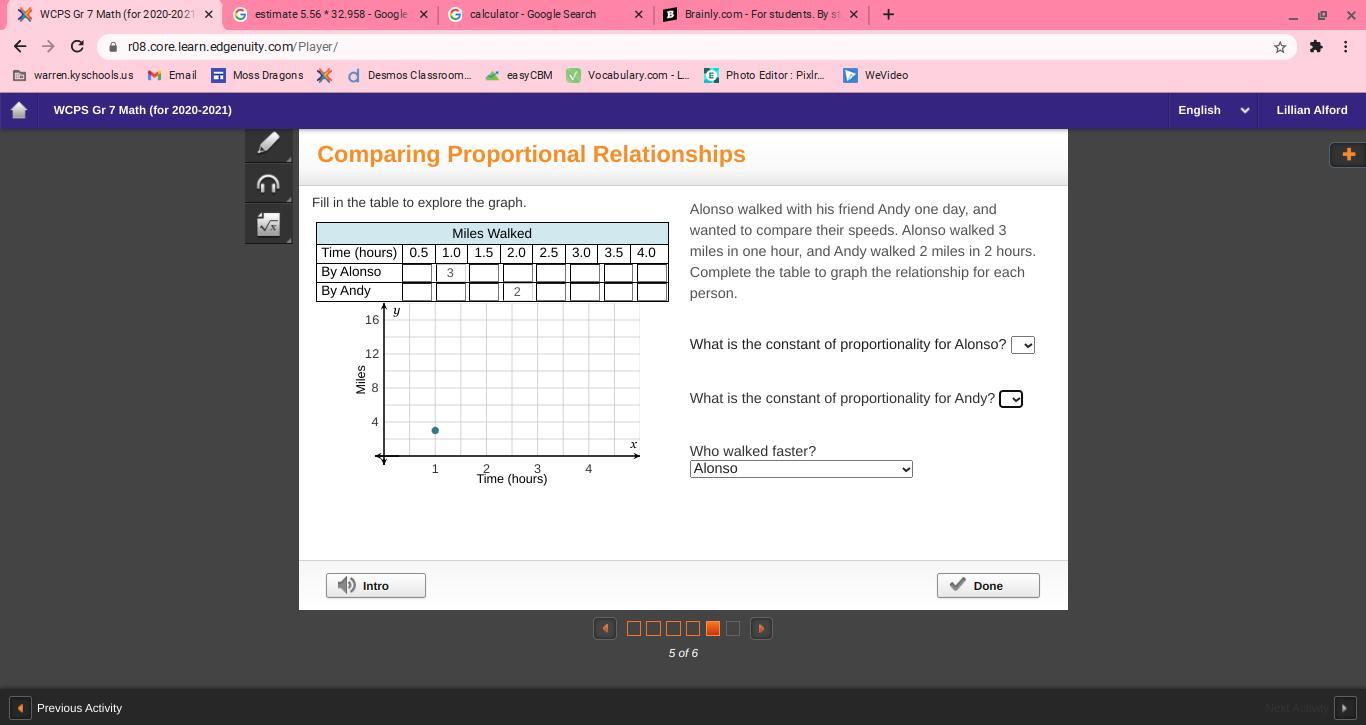Open the Moss Dragons bookmark
The height and width of the screenshot is (725, 1366).
pyautogui.click(x=257, y=75)
